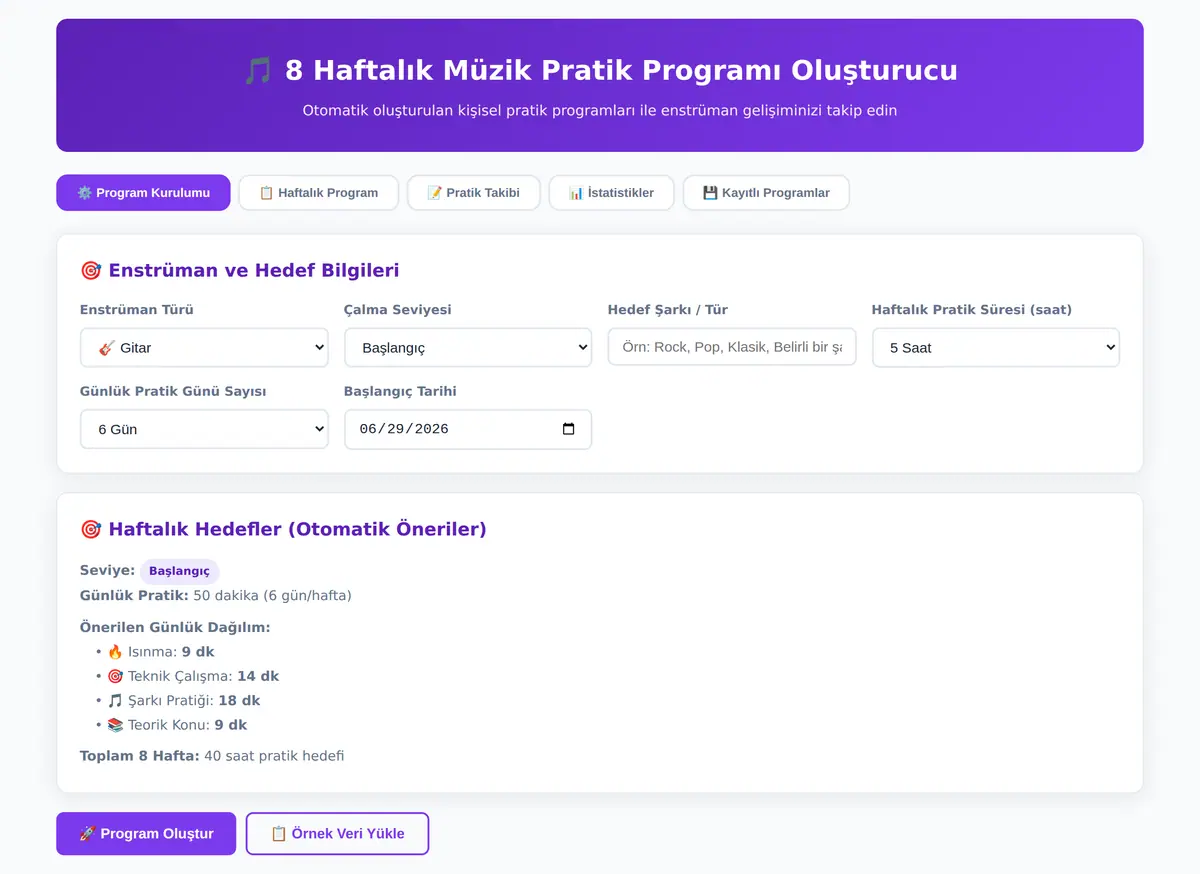Viewport: 1200px width, 874px height.
Task: Click the Örnek Veri Yükle button
Action: coord(338,834)
